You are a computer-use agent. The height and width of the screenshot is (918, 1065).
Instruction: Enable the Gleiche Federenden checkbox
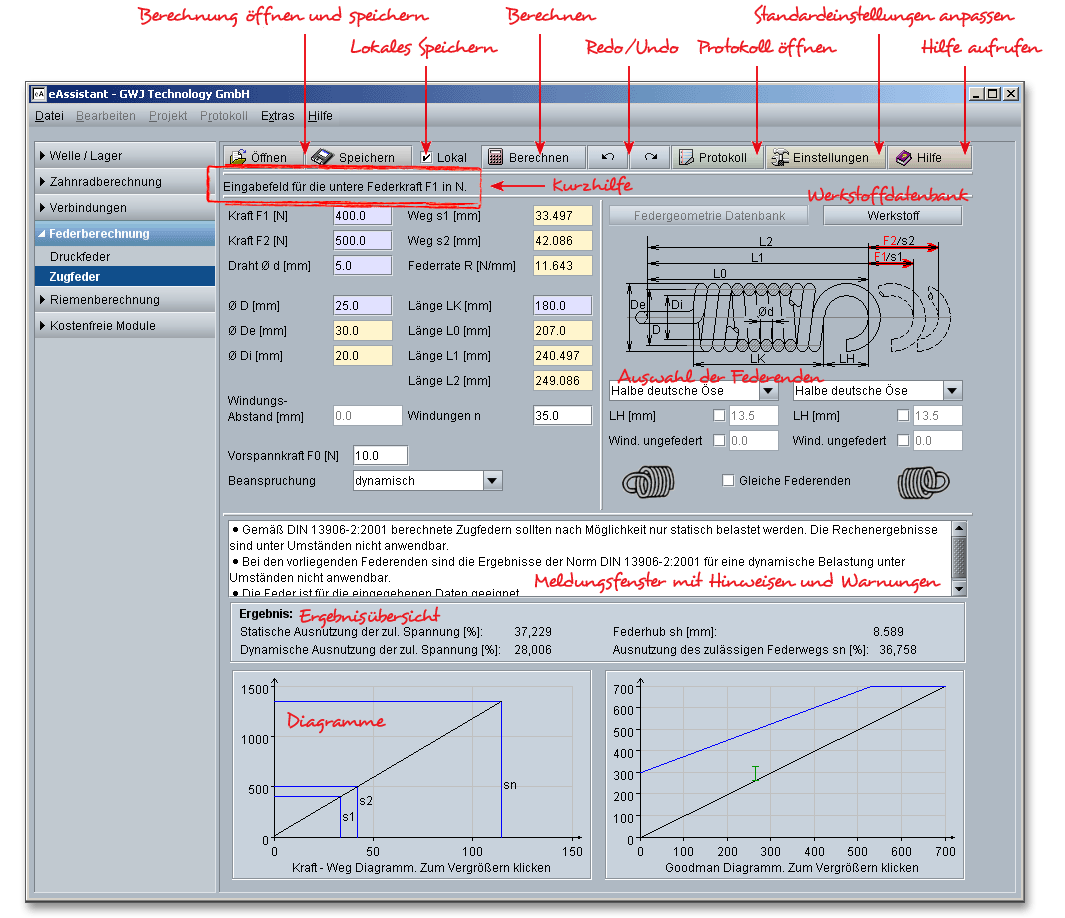pyautogui.click(x=728, y=480)
